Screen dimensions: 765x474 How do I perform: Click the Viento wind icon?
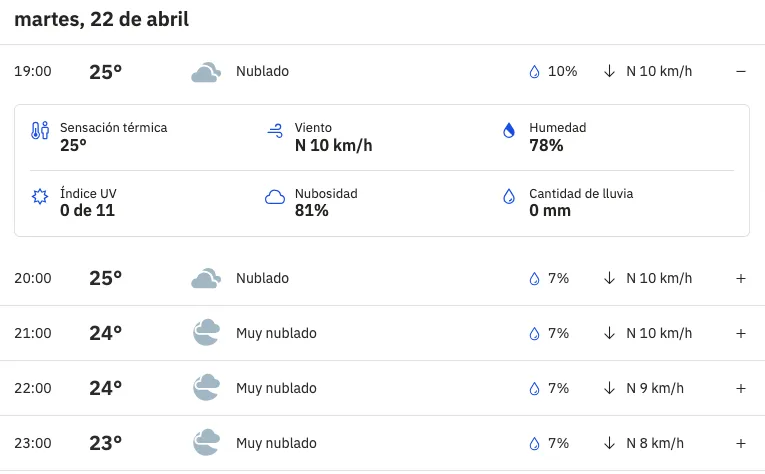[x=275, y=131]
